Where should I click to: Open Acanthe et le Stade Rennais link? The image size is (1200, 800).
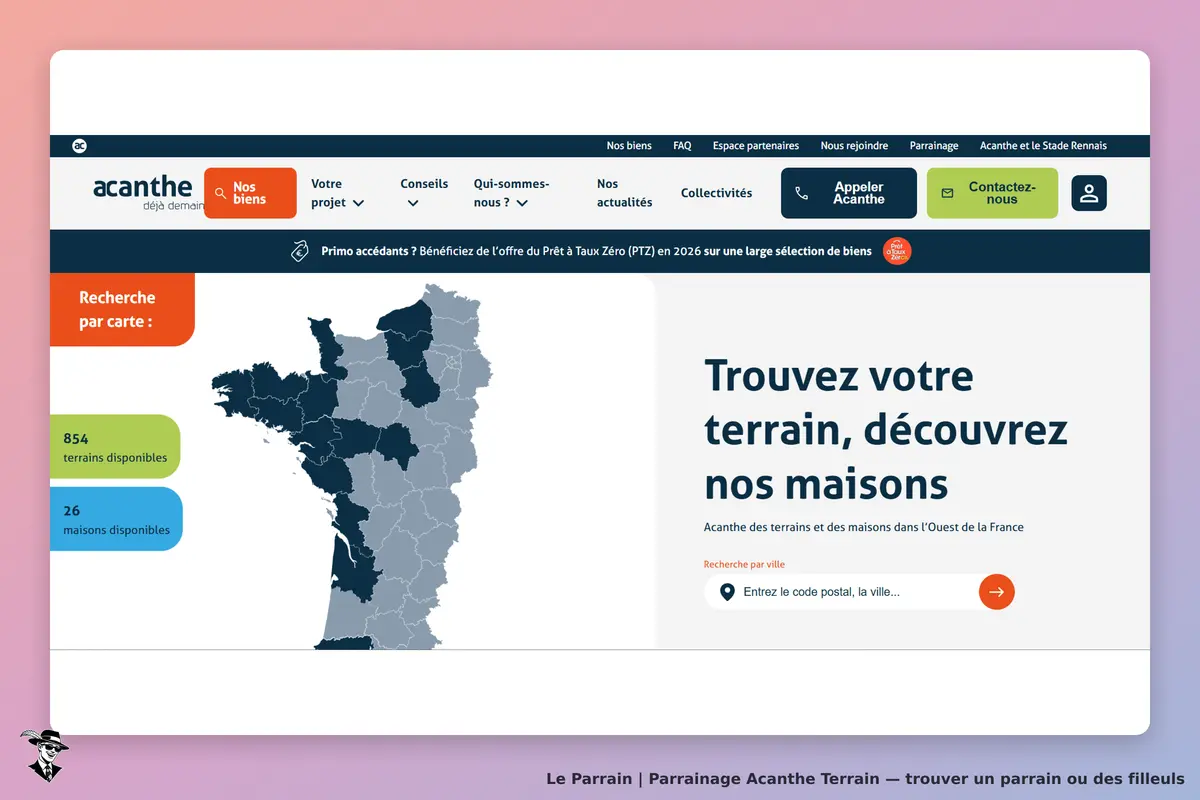coord(1043,146)
